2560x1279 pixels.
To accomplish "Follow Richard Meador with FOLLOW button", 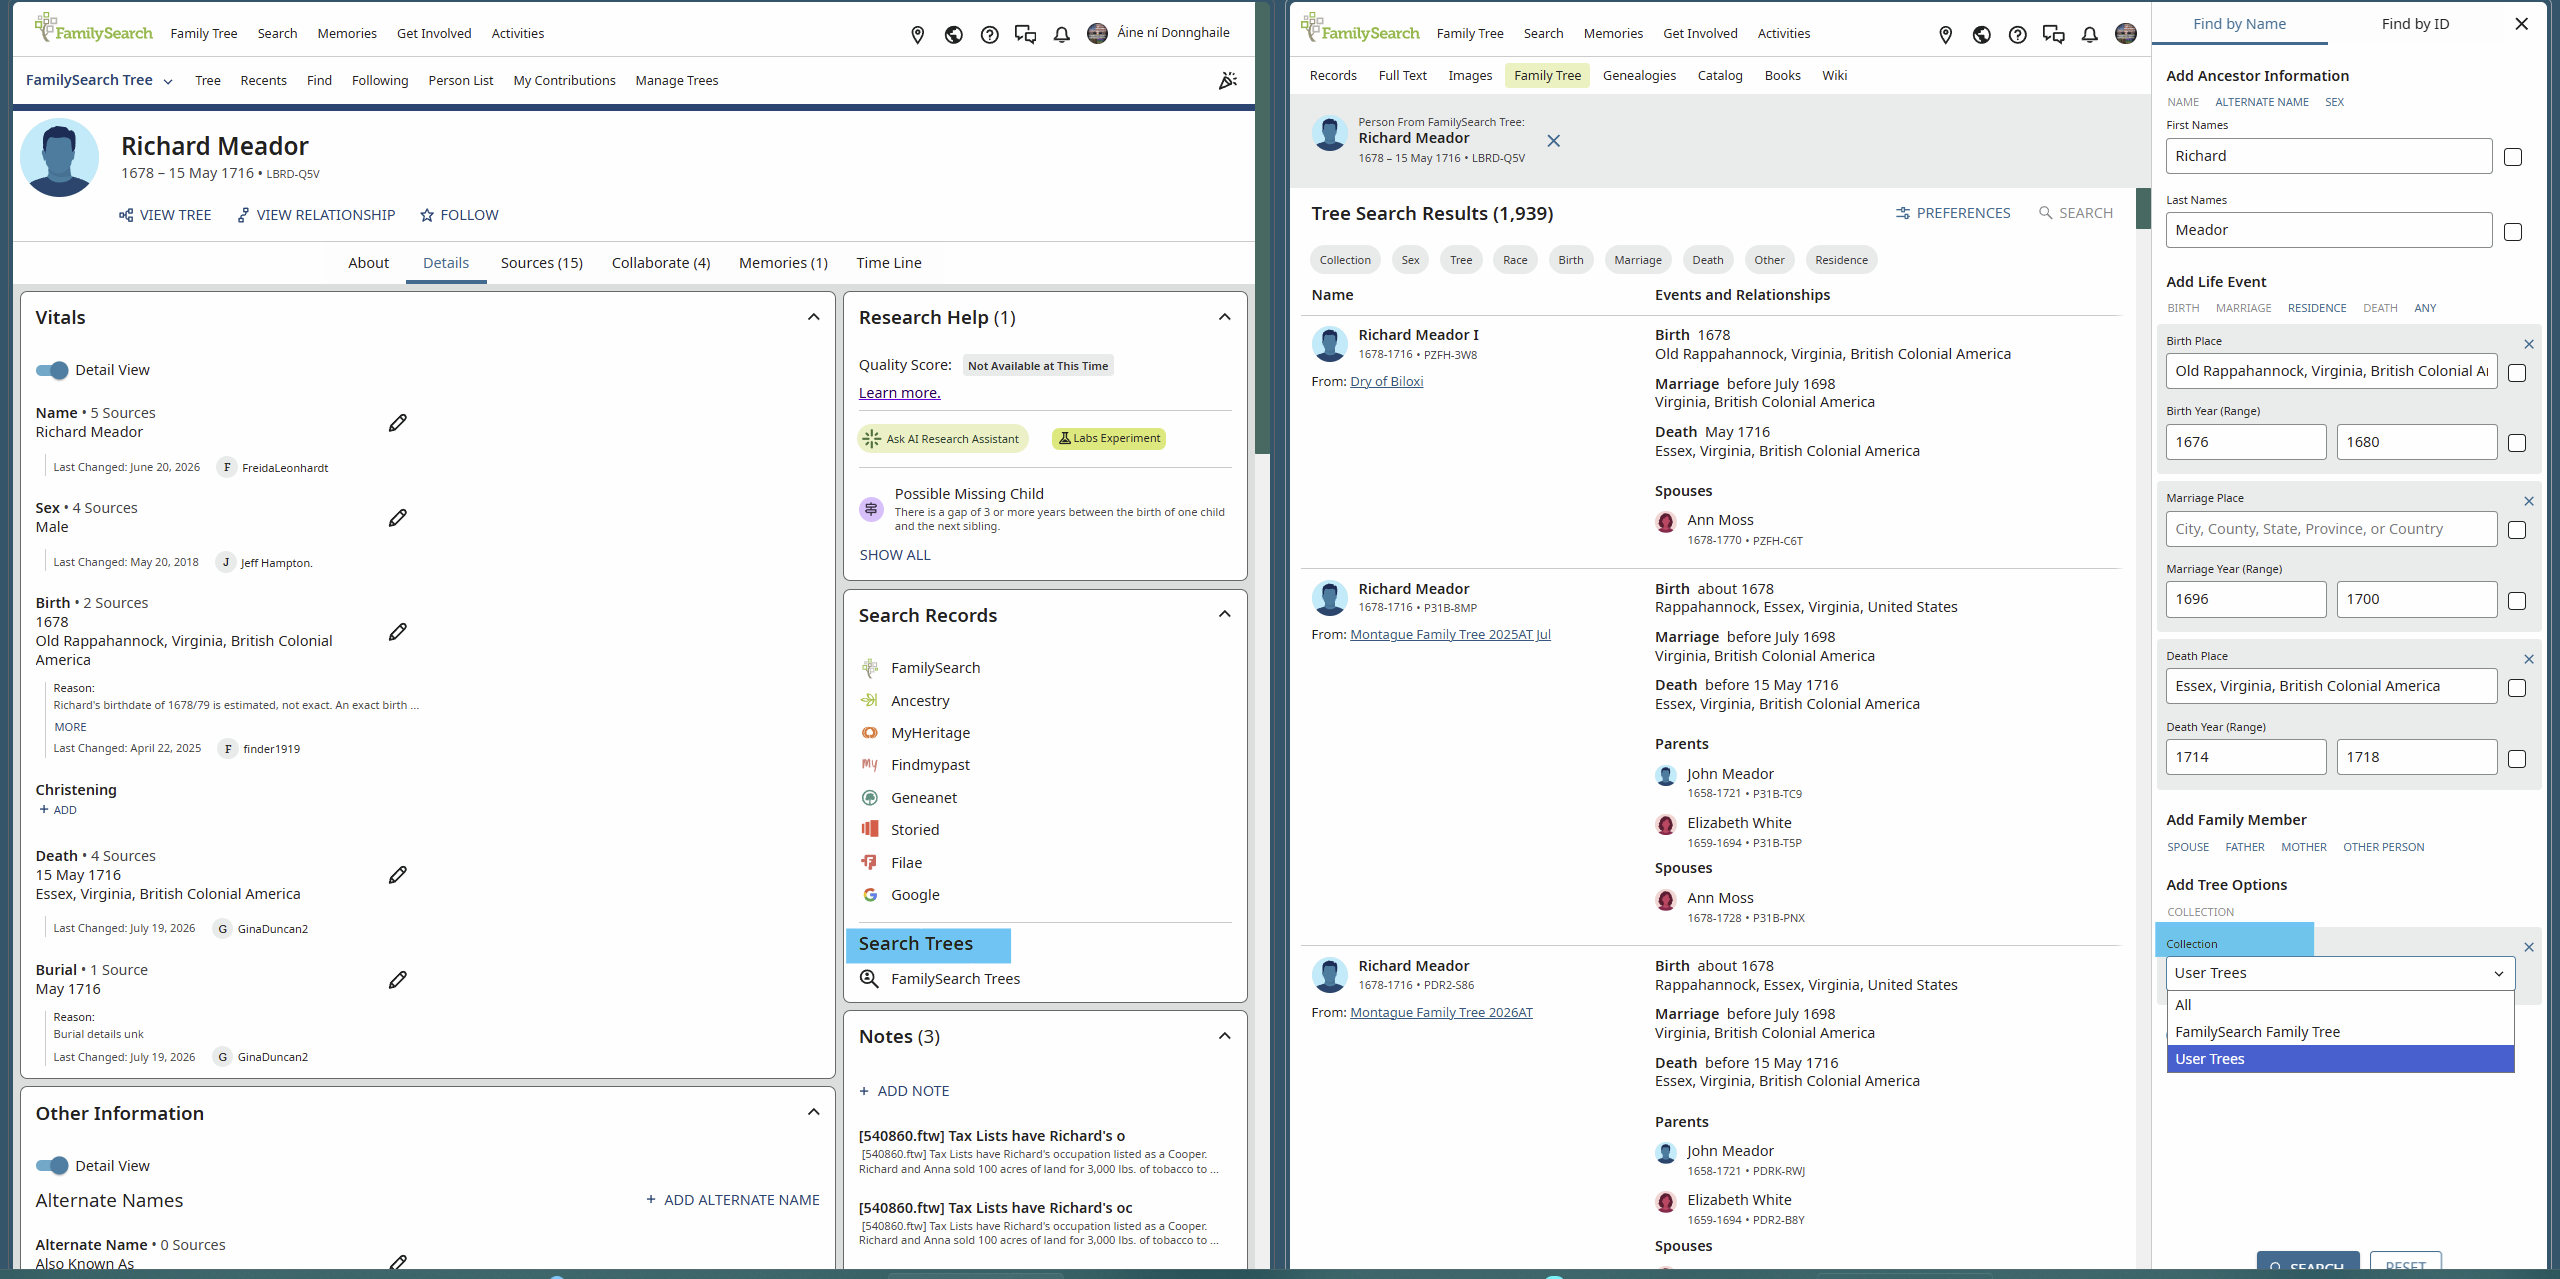I will tap(459, 215).
